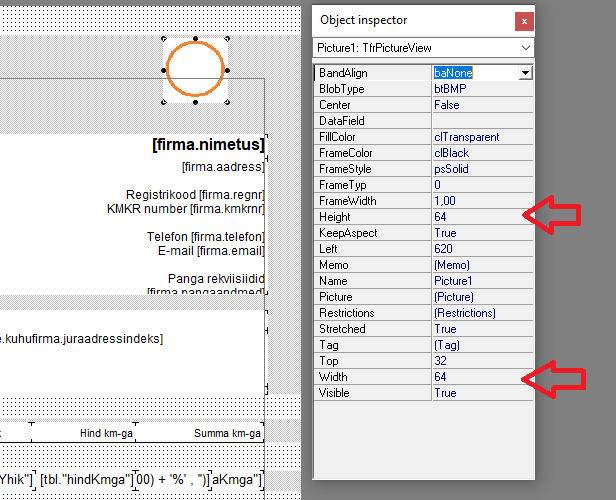Click the Width value 64
The image size is (616, 500).
click(482, 377)
